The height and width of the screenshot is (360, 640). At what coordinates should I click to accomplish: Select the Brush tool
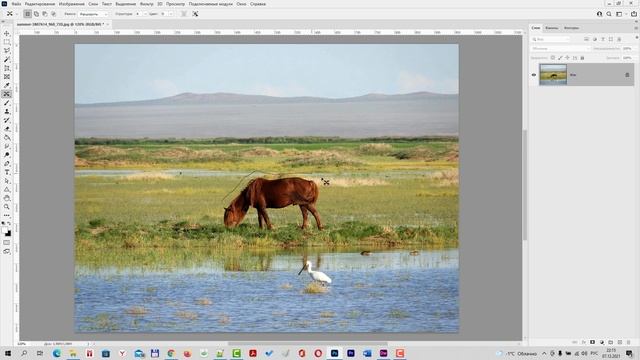(x=7, y=103)
